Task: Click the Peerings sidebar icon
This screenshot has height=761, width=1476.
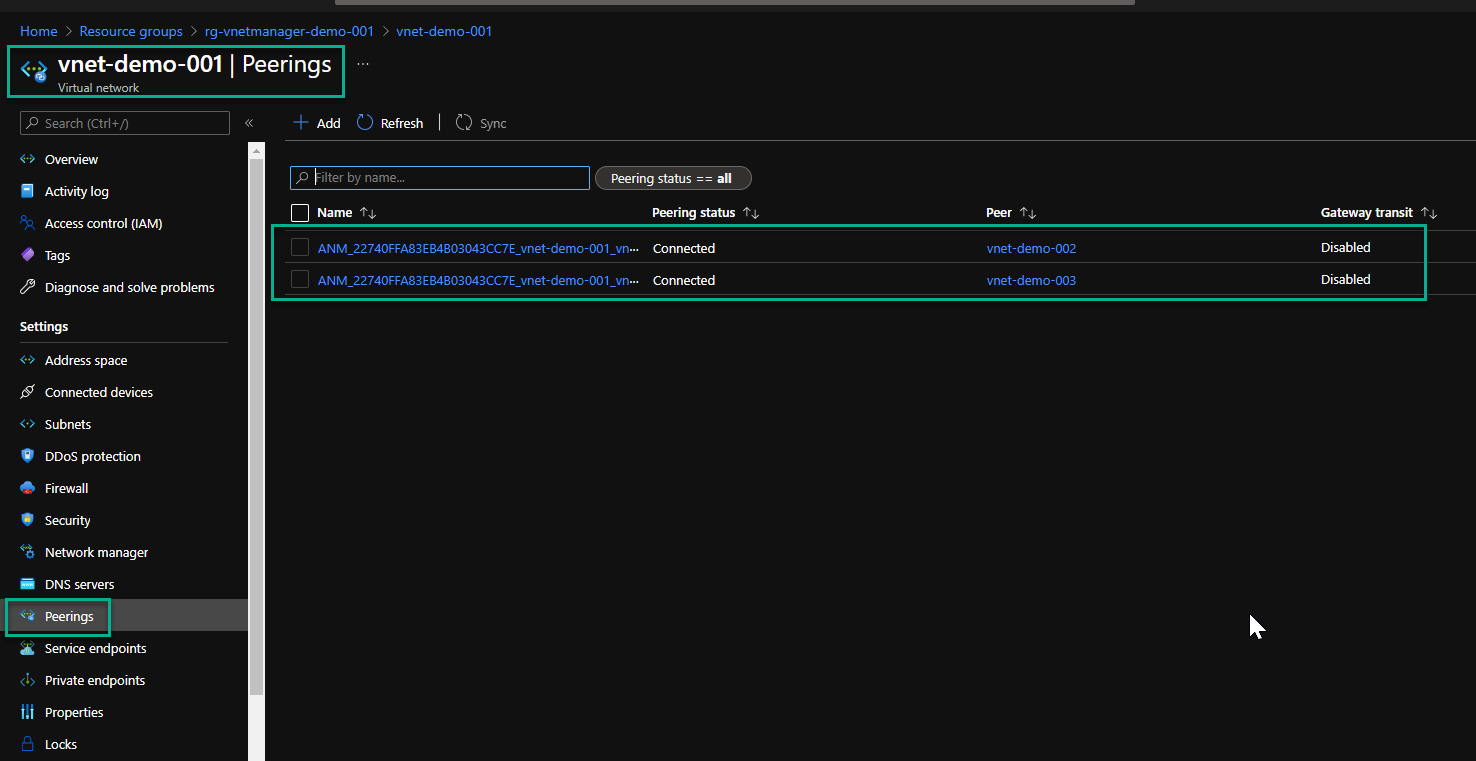Action: click(28, 616)
